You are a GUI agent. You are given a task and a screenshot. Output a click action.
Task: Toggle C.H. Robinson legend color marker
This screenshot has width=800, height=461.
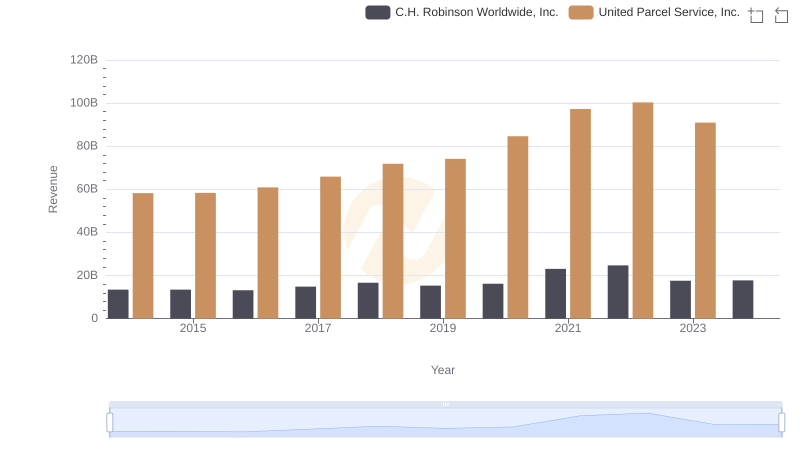click(x=377, y=12)
